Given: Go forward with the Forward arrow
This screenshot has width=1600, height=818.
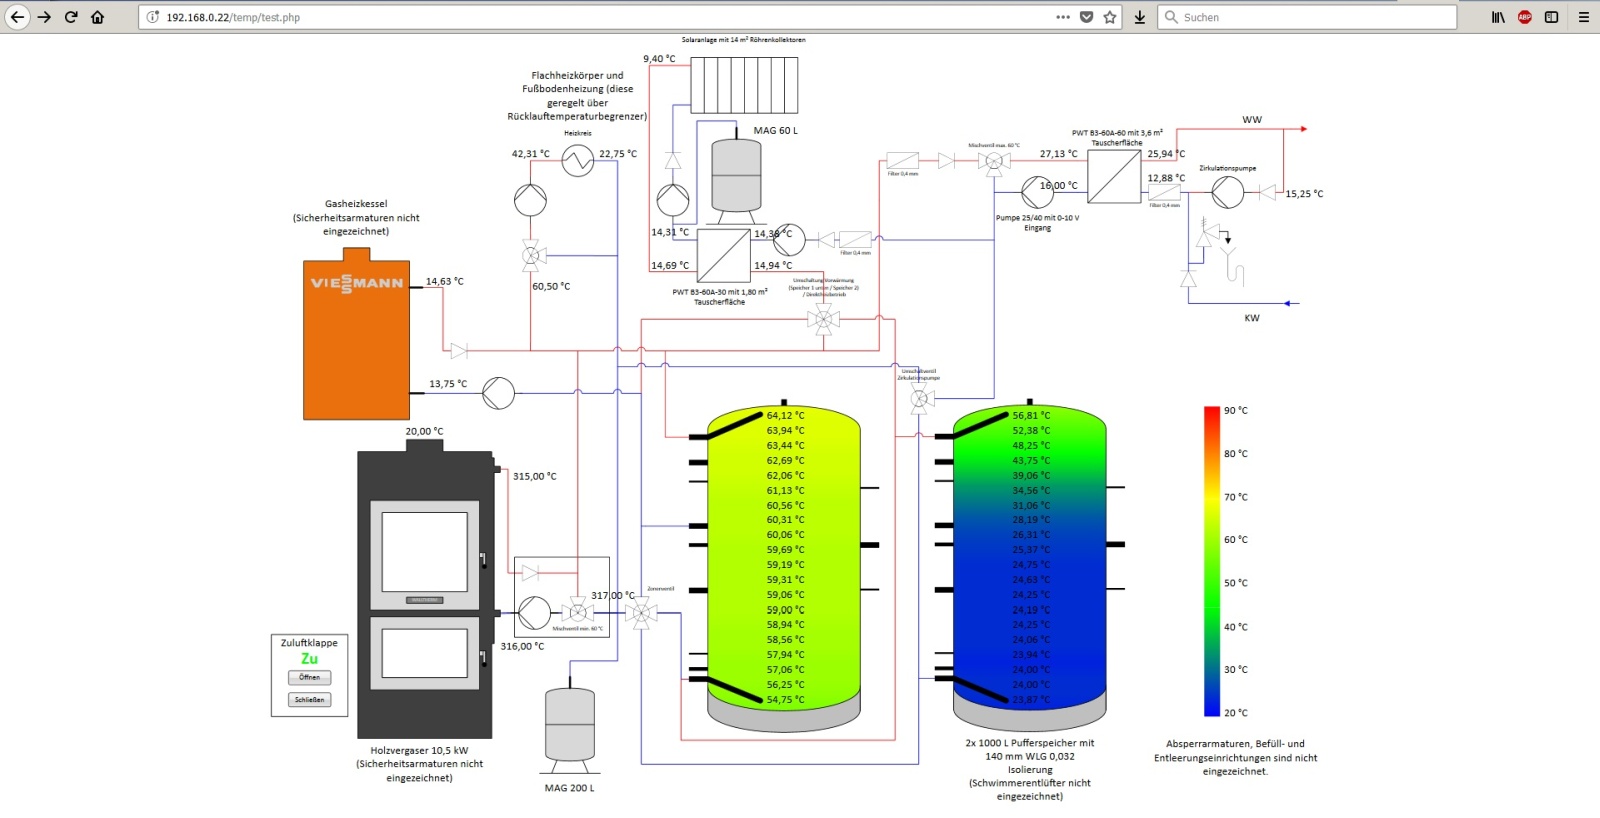Looking at the screenshot, I should 44,17.
